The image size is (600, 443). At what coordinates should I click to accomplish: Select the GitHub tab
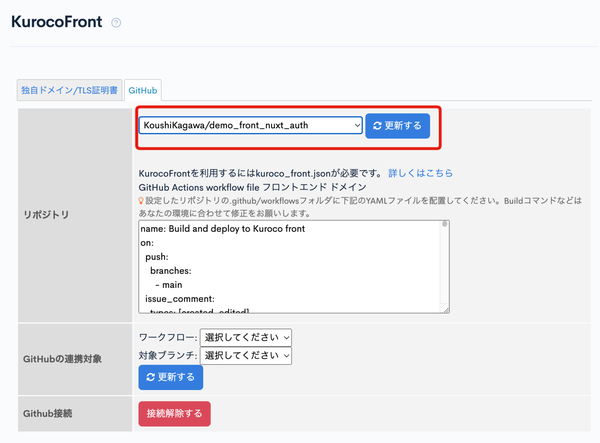point(143,90)
